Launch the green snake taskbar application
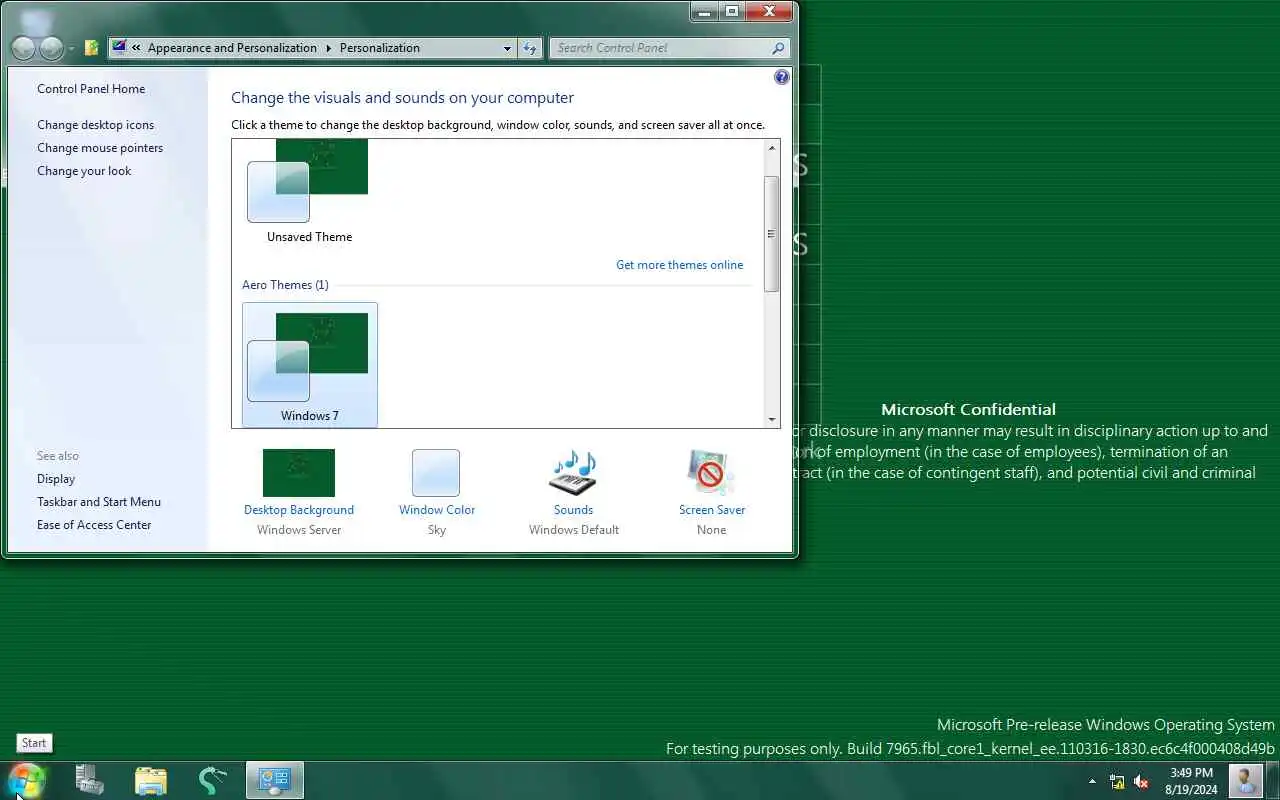 pyautogui.click(x=212, y=780)
